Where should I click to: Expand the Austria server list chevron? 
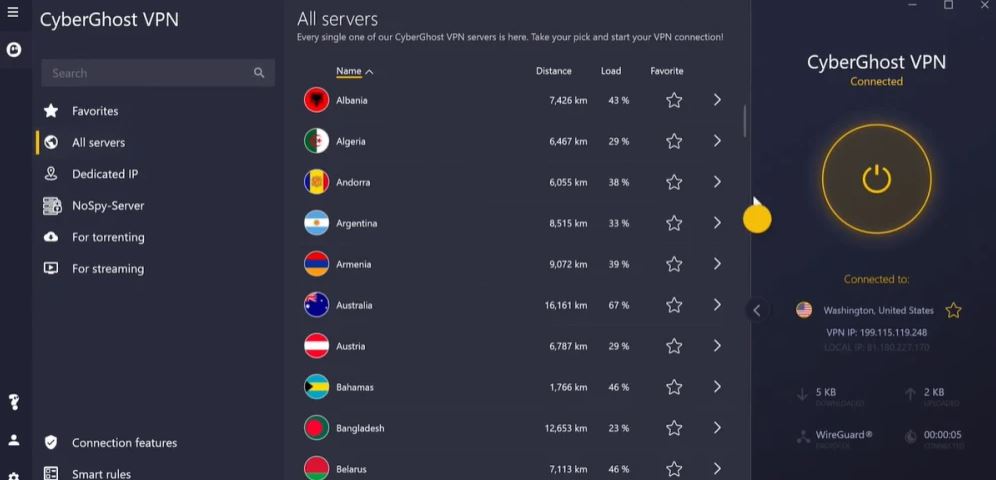tap(717, 346)
